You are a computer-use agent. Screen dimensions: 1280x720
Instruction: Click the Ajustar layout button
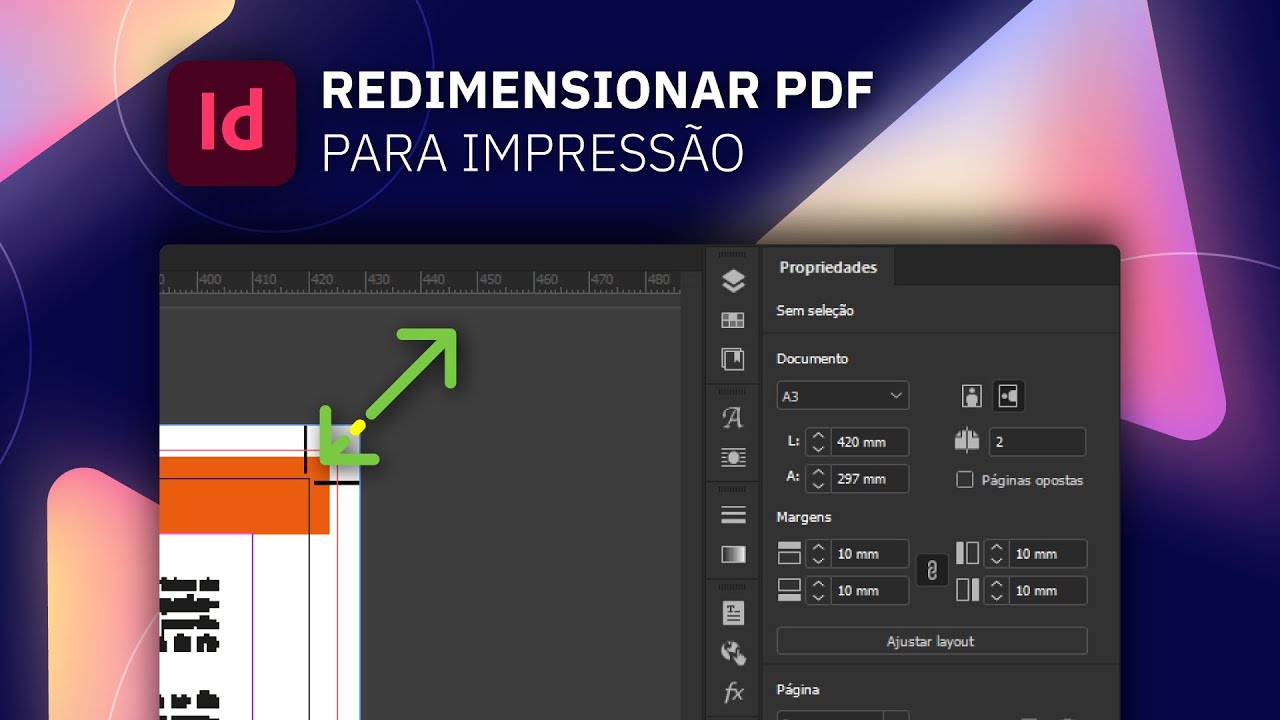point(931,641)
